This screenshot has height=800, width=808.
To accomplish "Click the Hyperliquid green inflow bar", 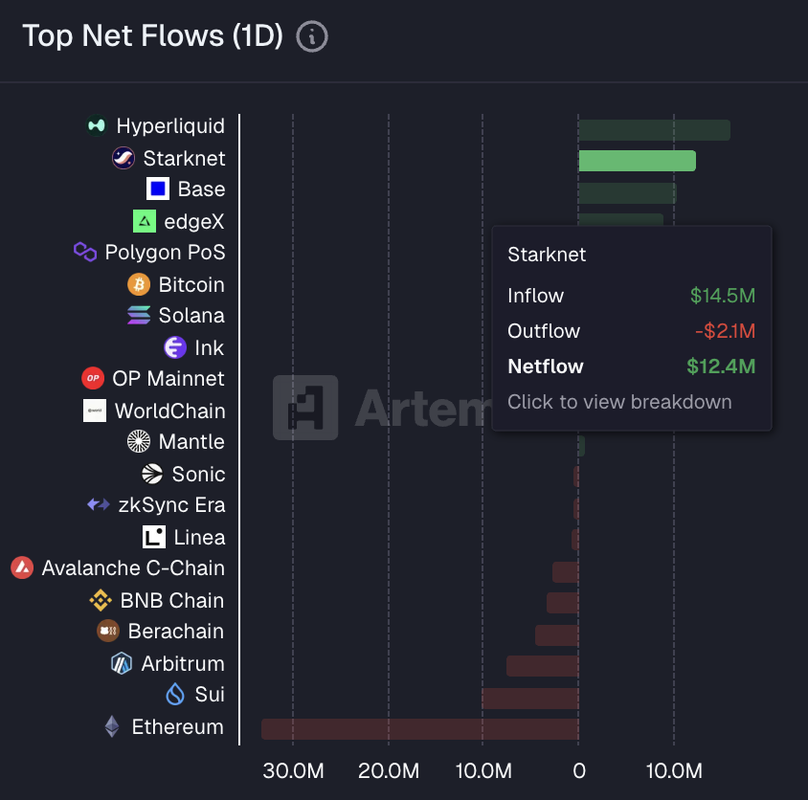I will pyautogui.click(x=654, y=129).
